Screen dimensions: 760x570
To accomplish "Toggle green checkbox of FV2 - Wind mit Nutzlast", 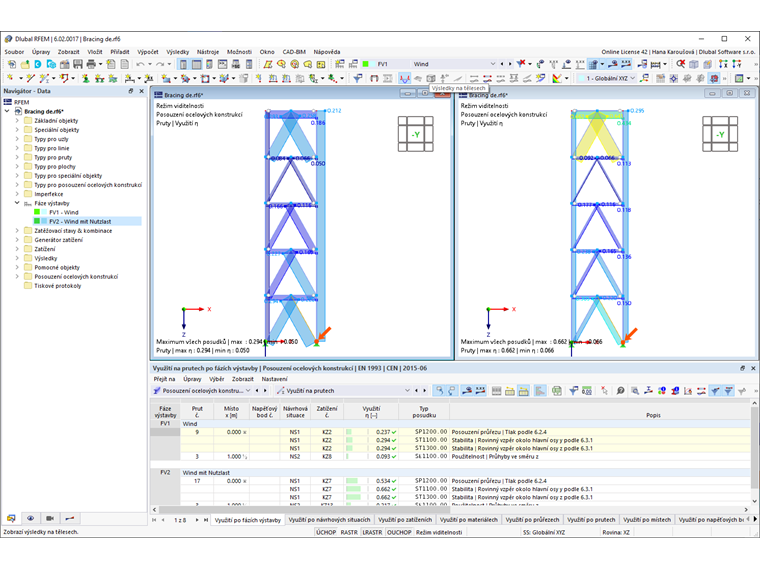I will tap(37, 222).
